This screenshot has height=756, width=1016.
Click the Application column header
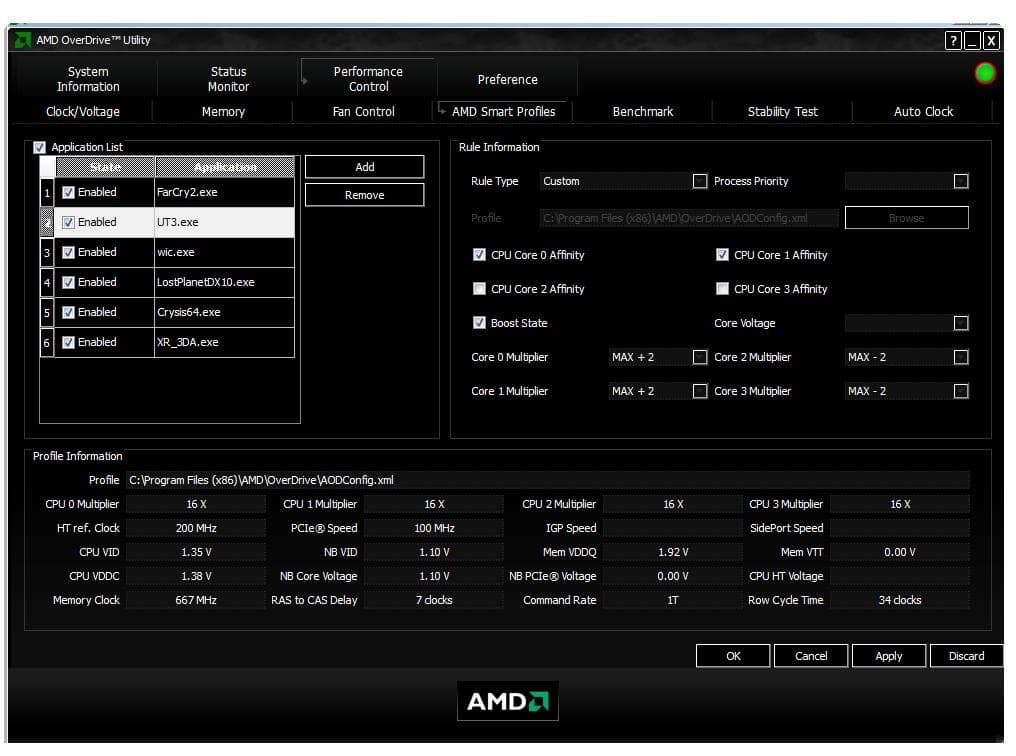tap(225, 167)
